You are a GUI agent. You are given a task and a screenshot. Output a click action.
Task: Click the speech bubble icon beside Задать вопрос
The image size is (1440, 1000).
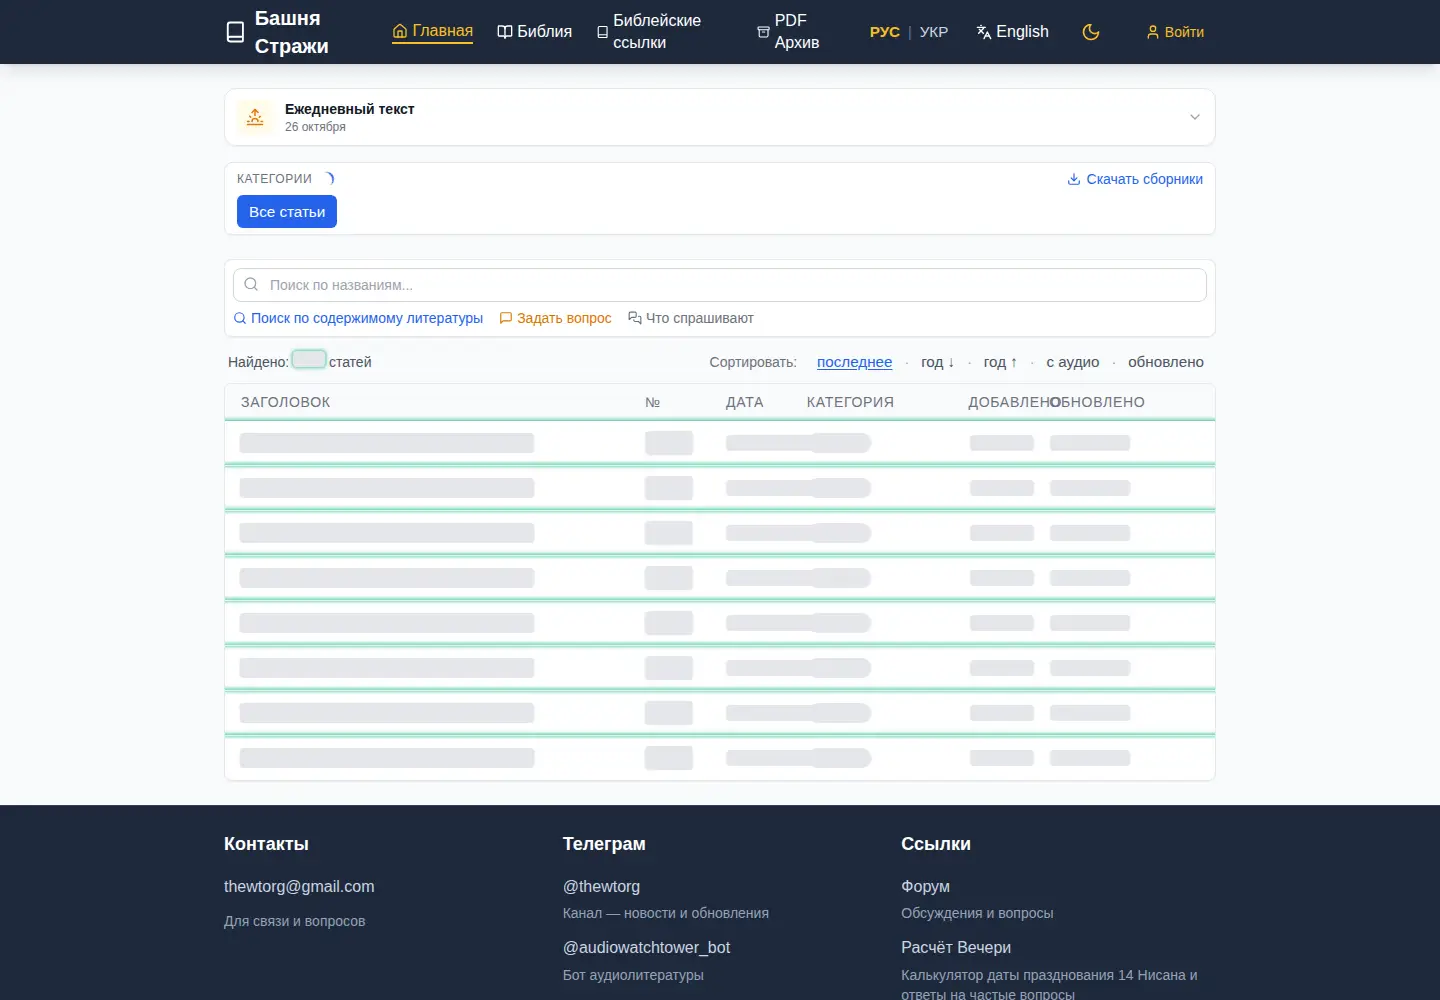tap(506, 318)
